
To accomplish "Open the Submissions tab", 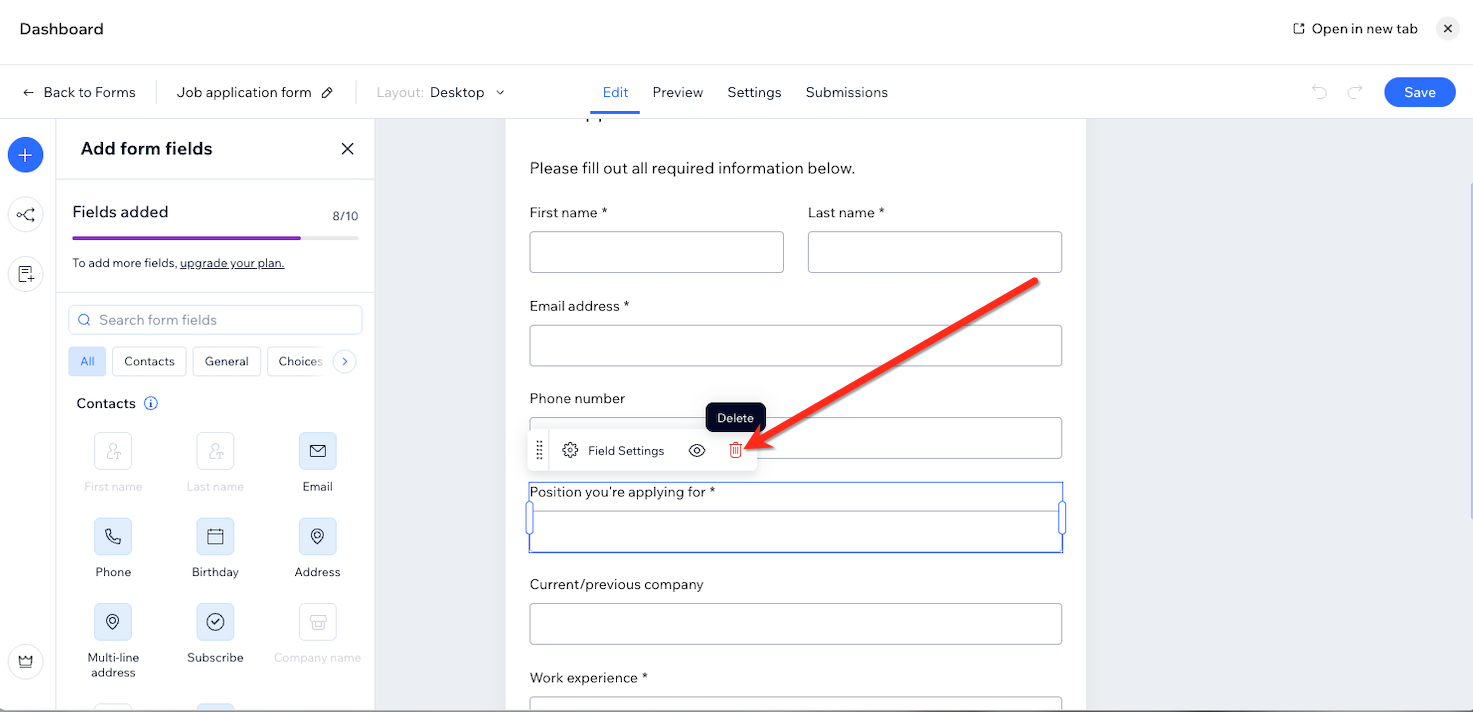I will (846, 93).
